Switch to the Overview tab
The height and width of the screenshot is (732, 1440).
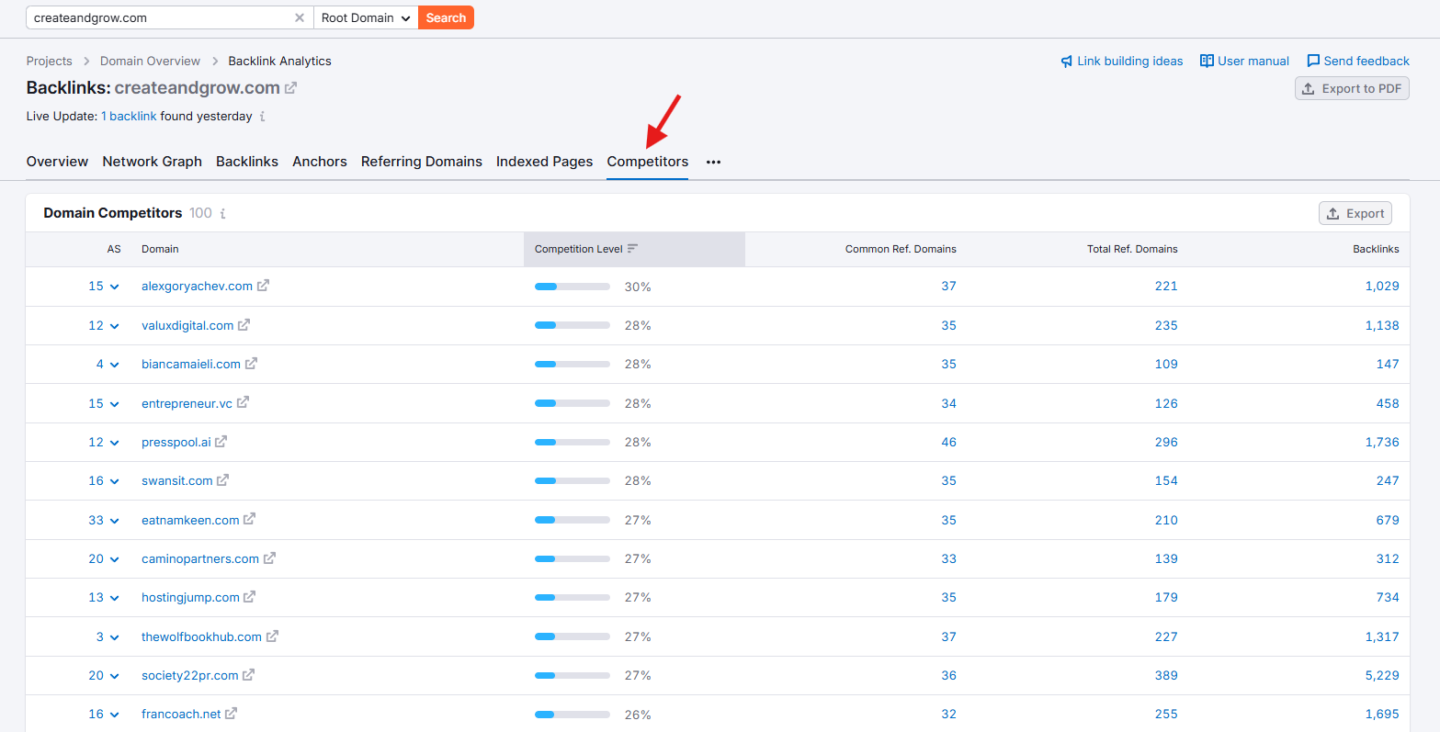pos(57,162)
